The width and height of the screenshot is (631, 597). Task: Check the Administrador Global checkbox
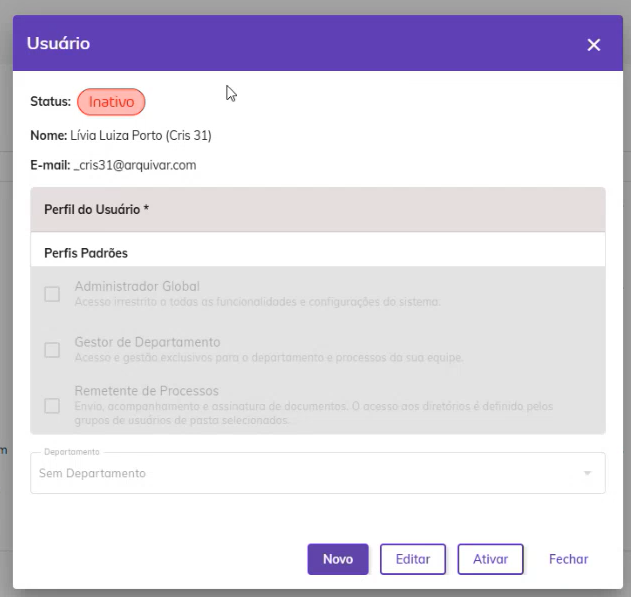point(52,294)
